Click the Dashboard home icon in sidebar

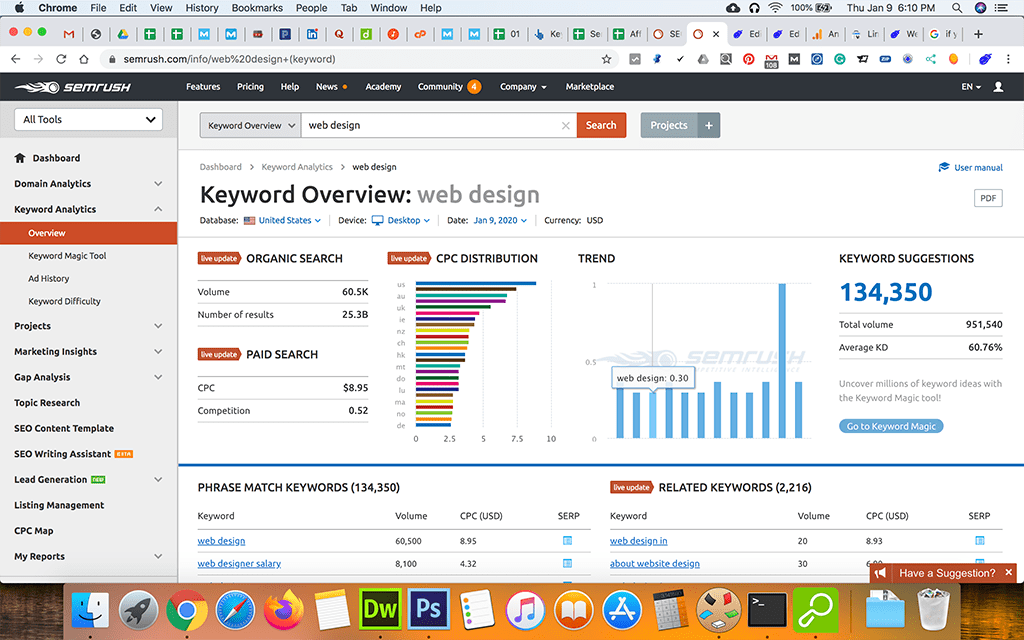click(20, 158)
